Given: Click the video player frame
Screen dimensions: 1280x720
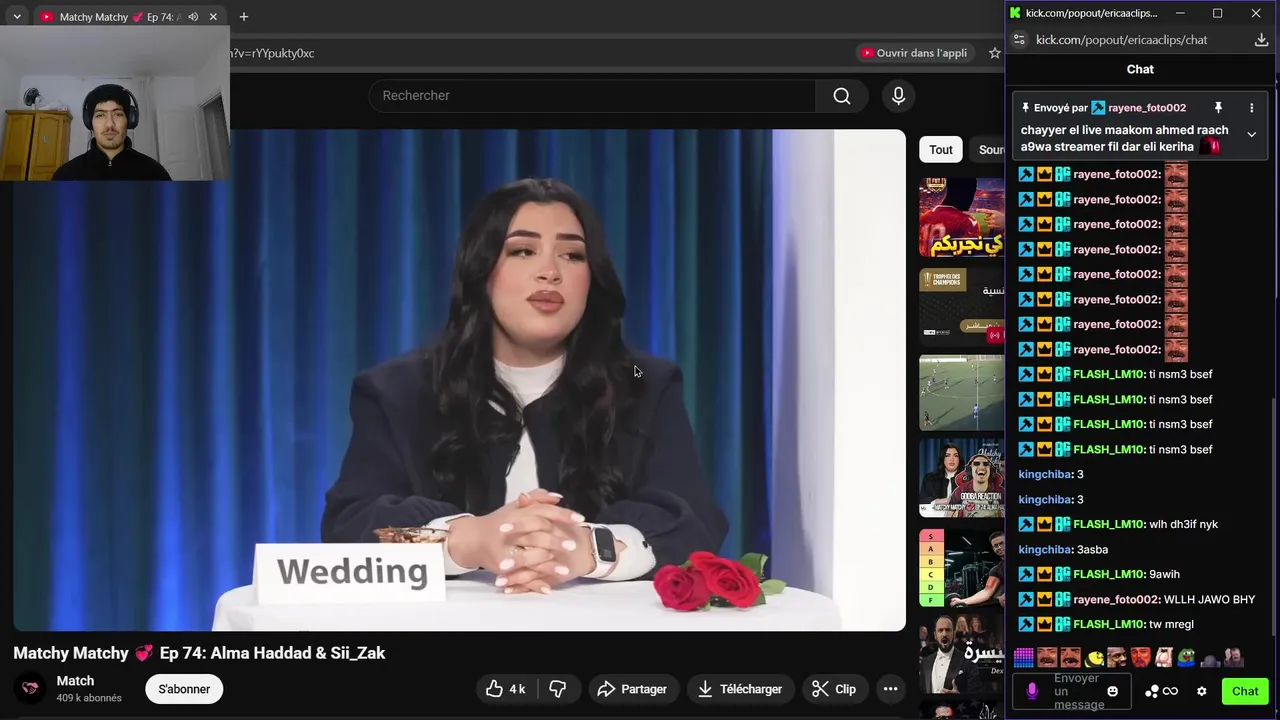Looking at the screenshot, I should pos(460,380).
